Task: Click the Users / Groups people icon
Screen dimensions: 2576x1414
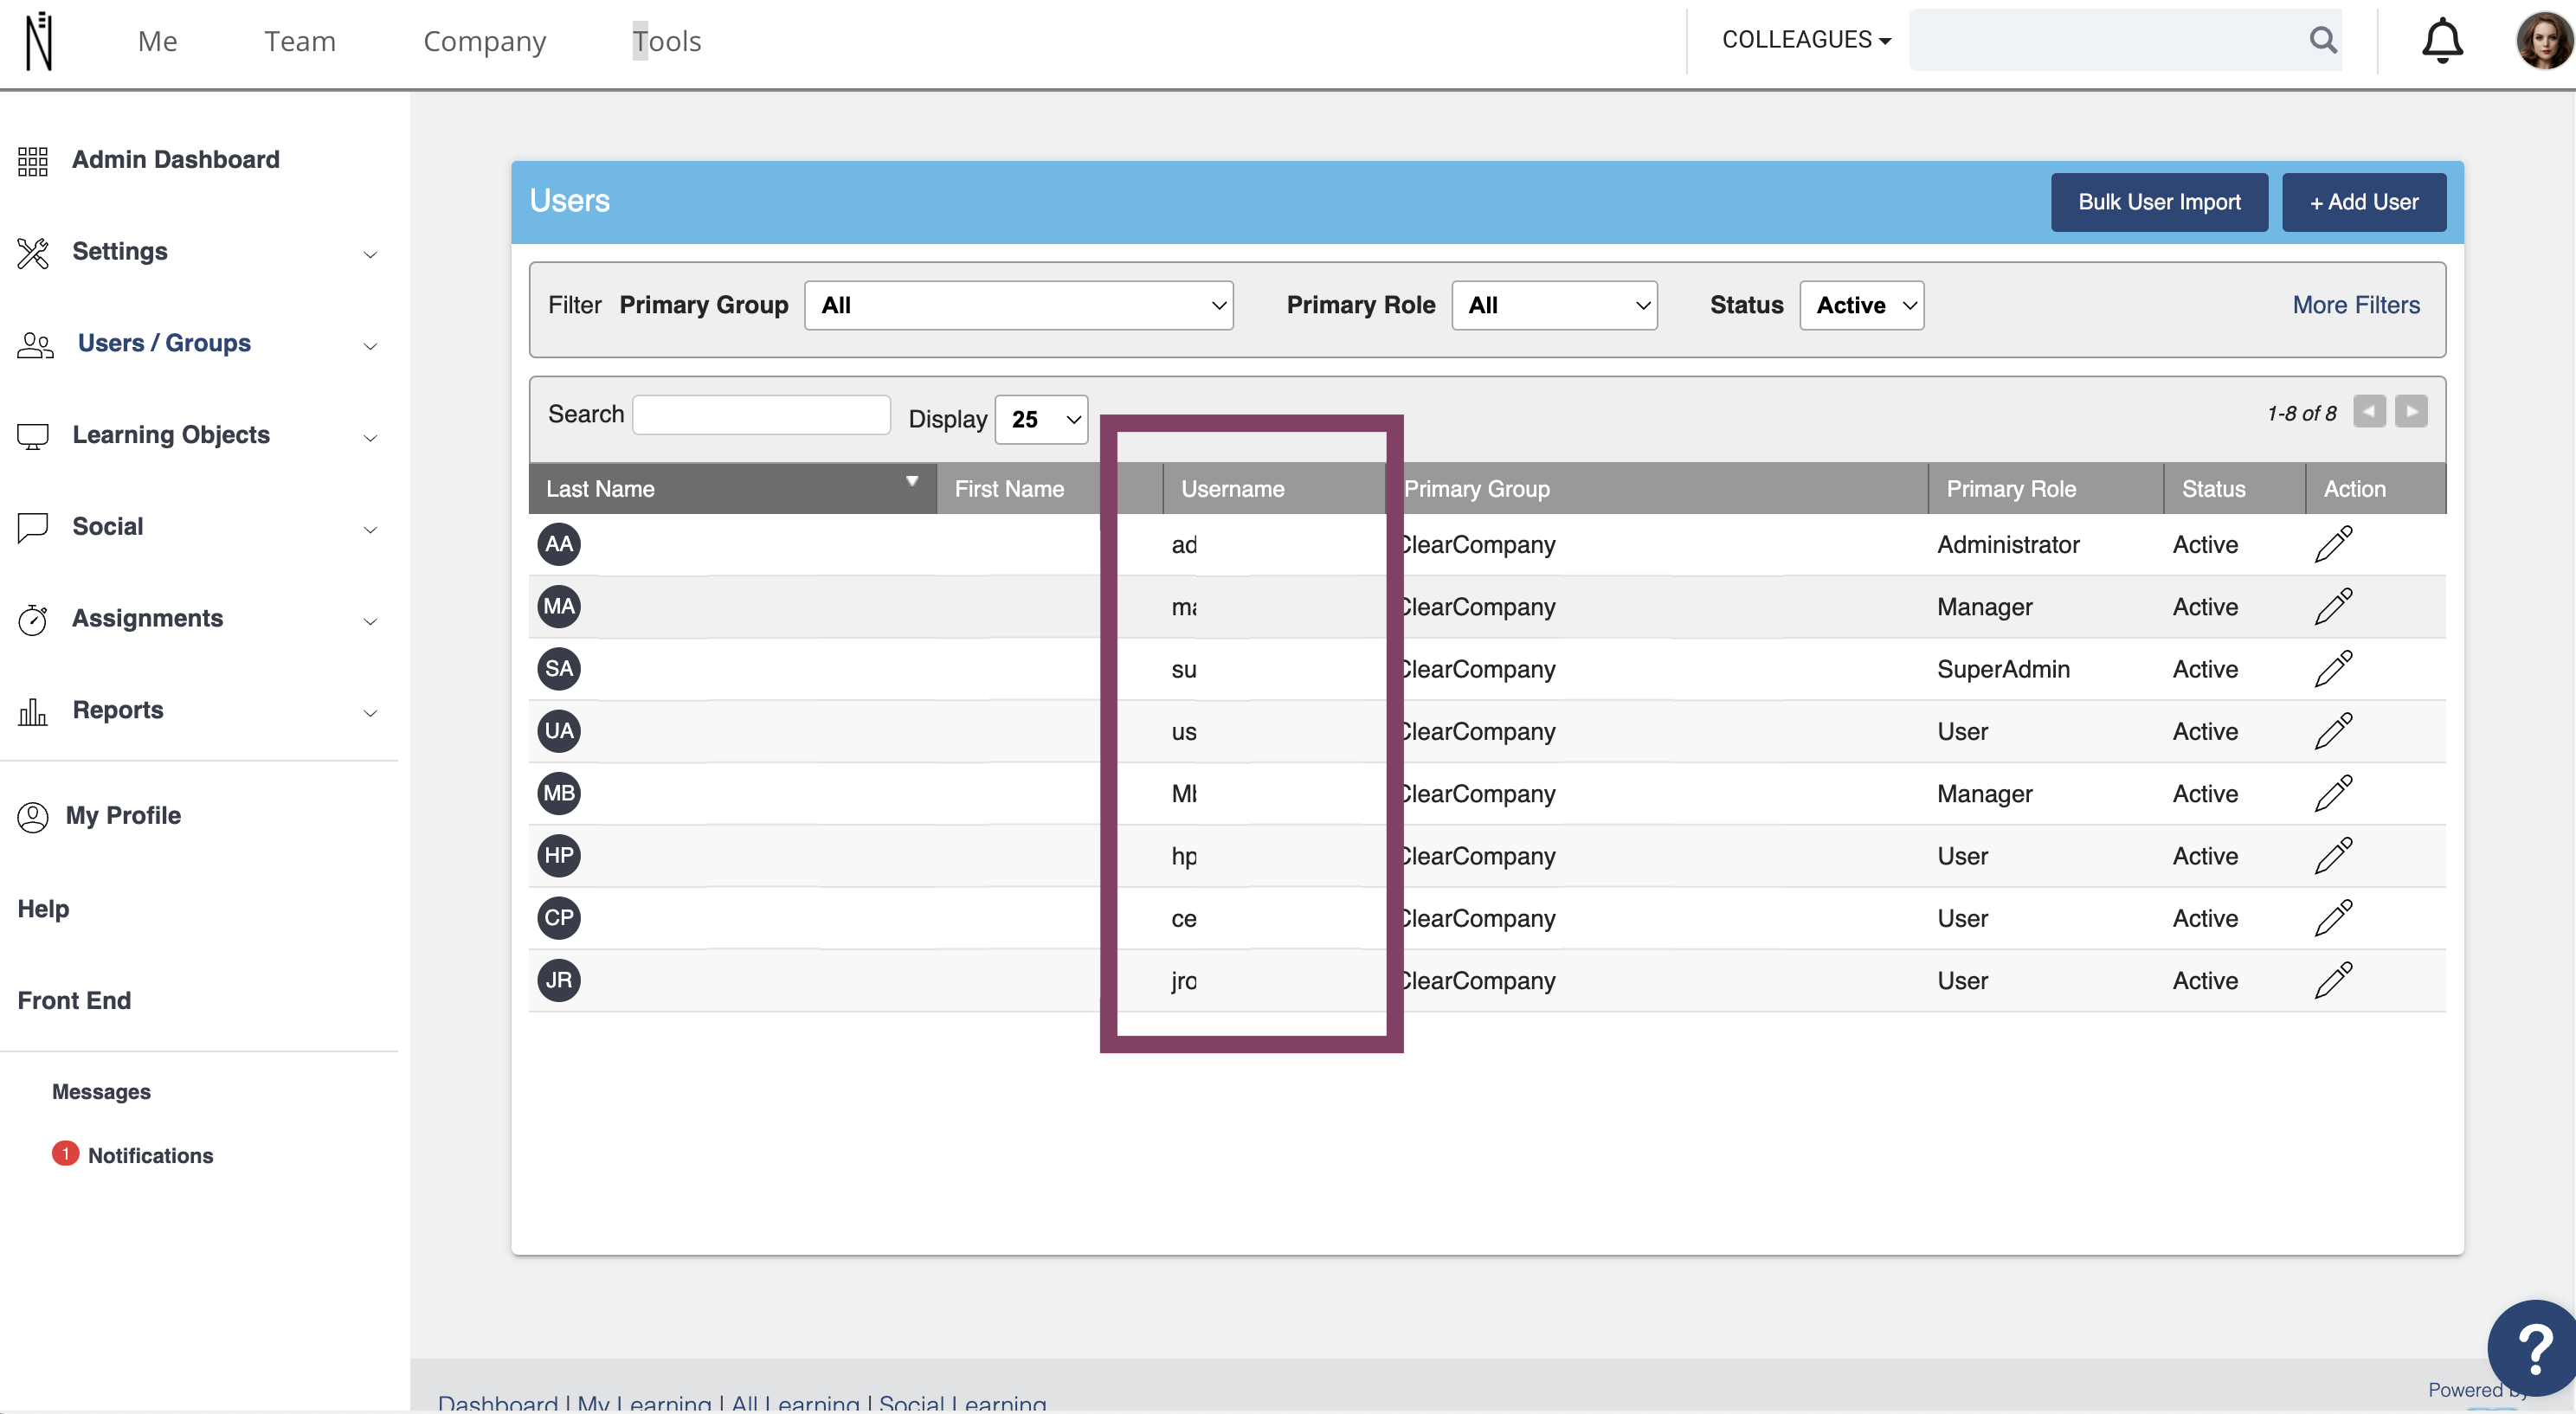Action: tap(35, 344)
